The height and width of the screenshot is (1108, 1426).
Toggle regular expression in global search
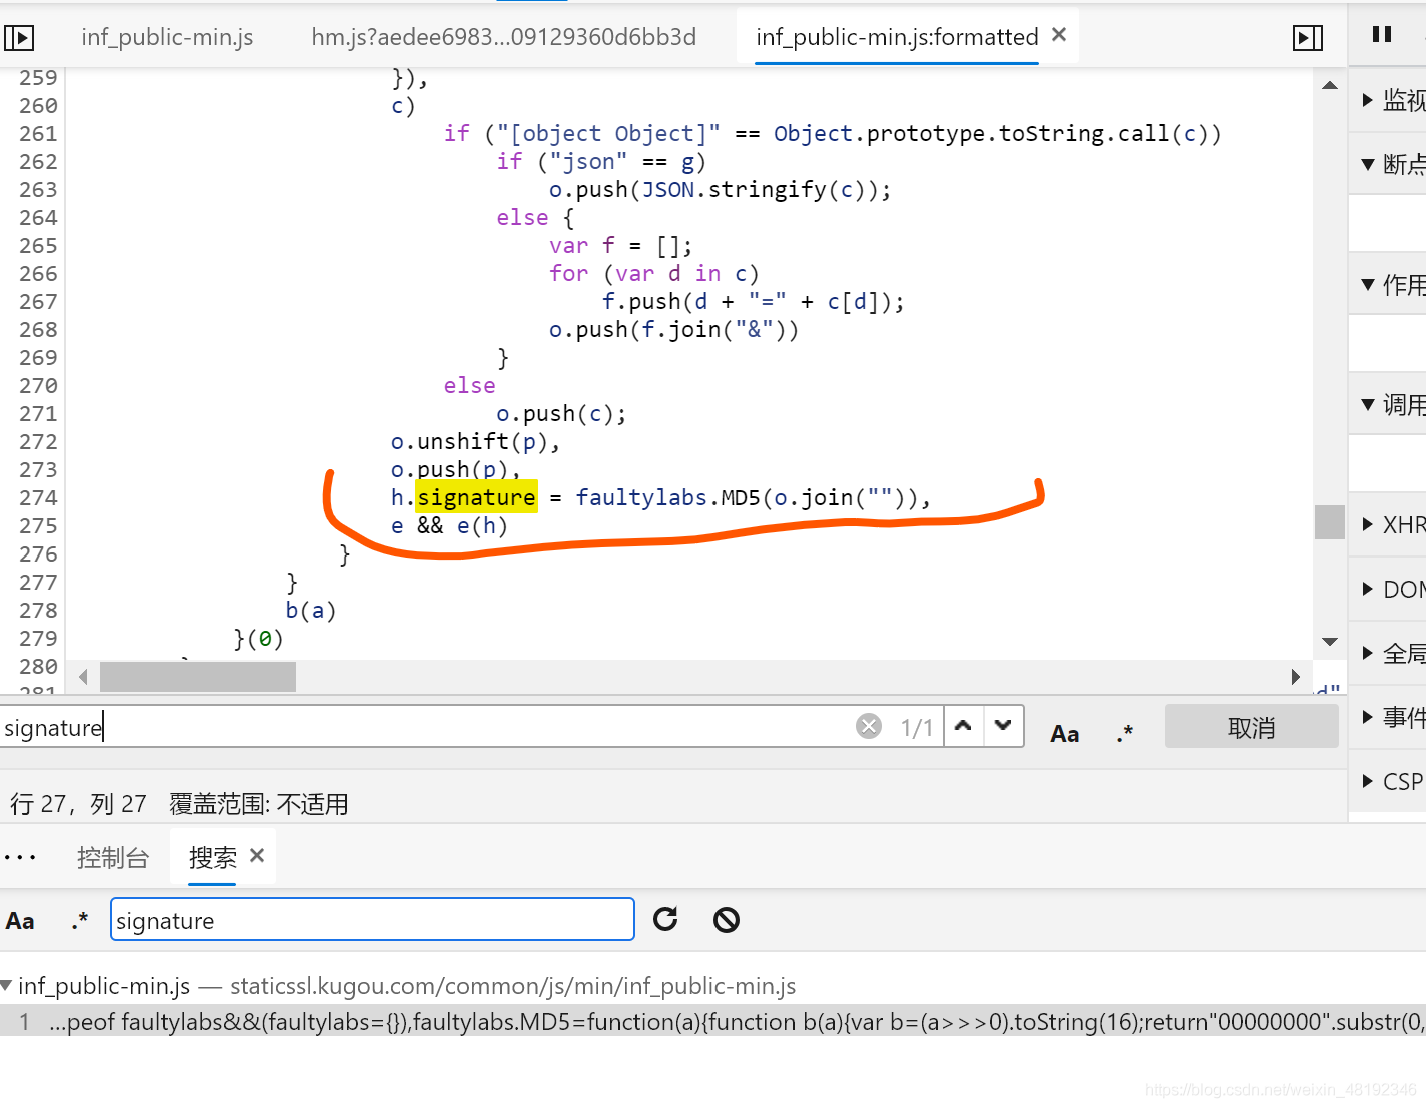point(80,921)
